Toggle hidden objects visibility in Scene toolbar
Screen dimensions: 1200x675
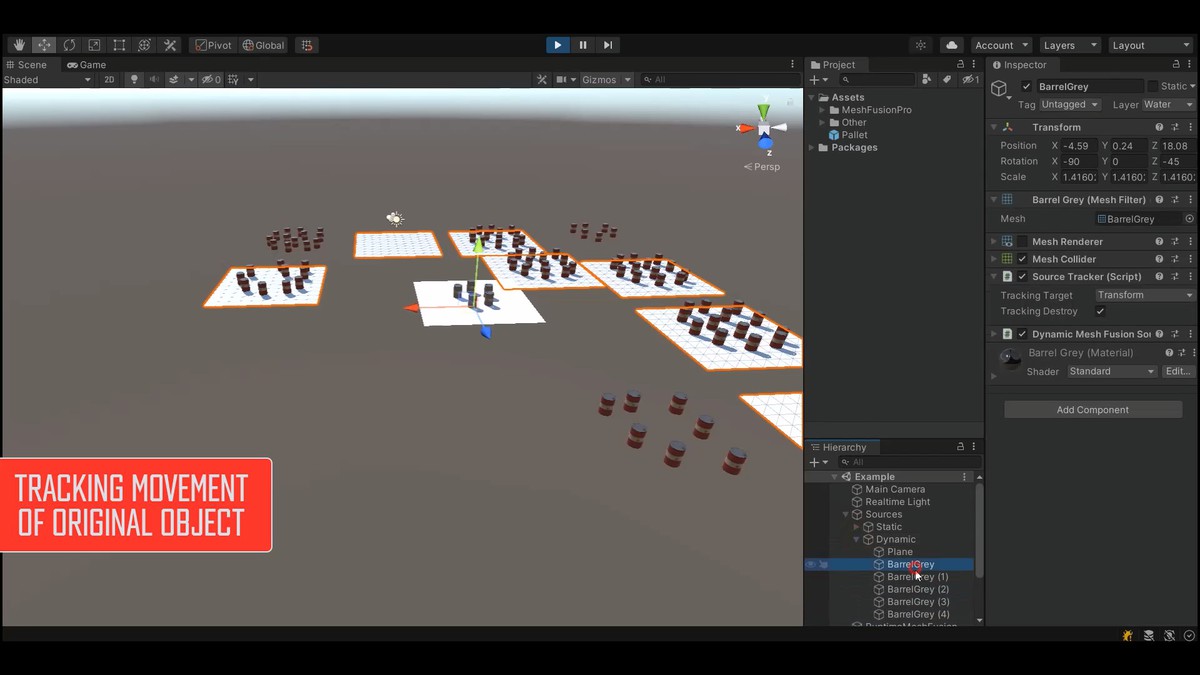(x=211, y=79)
